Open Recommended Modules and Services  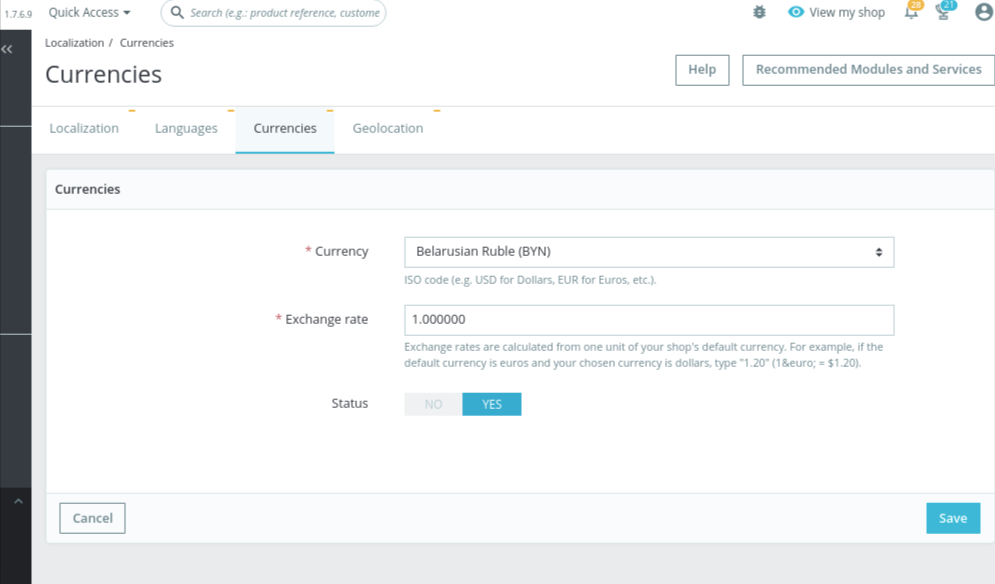tap(868, 70)
